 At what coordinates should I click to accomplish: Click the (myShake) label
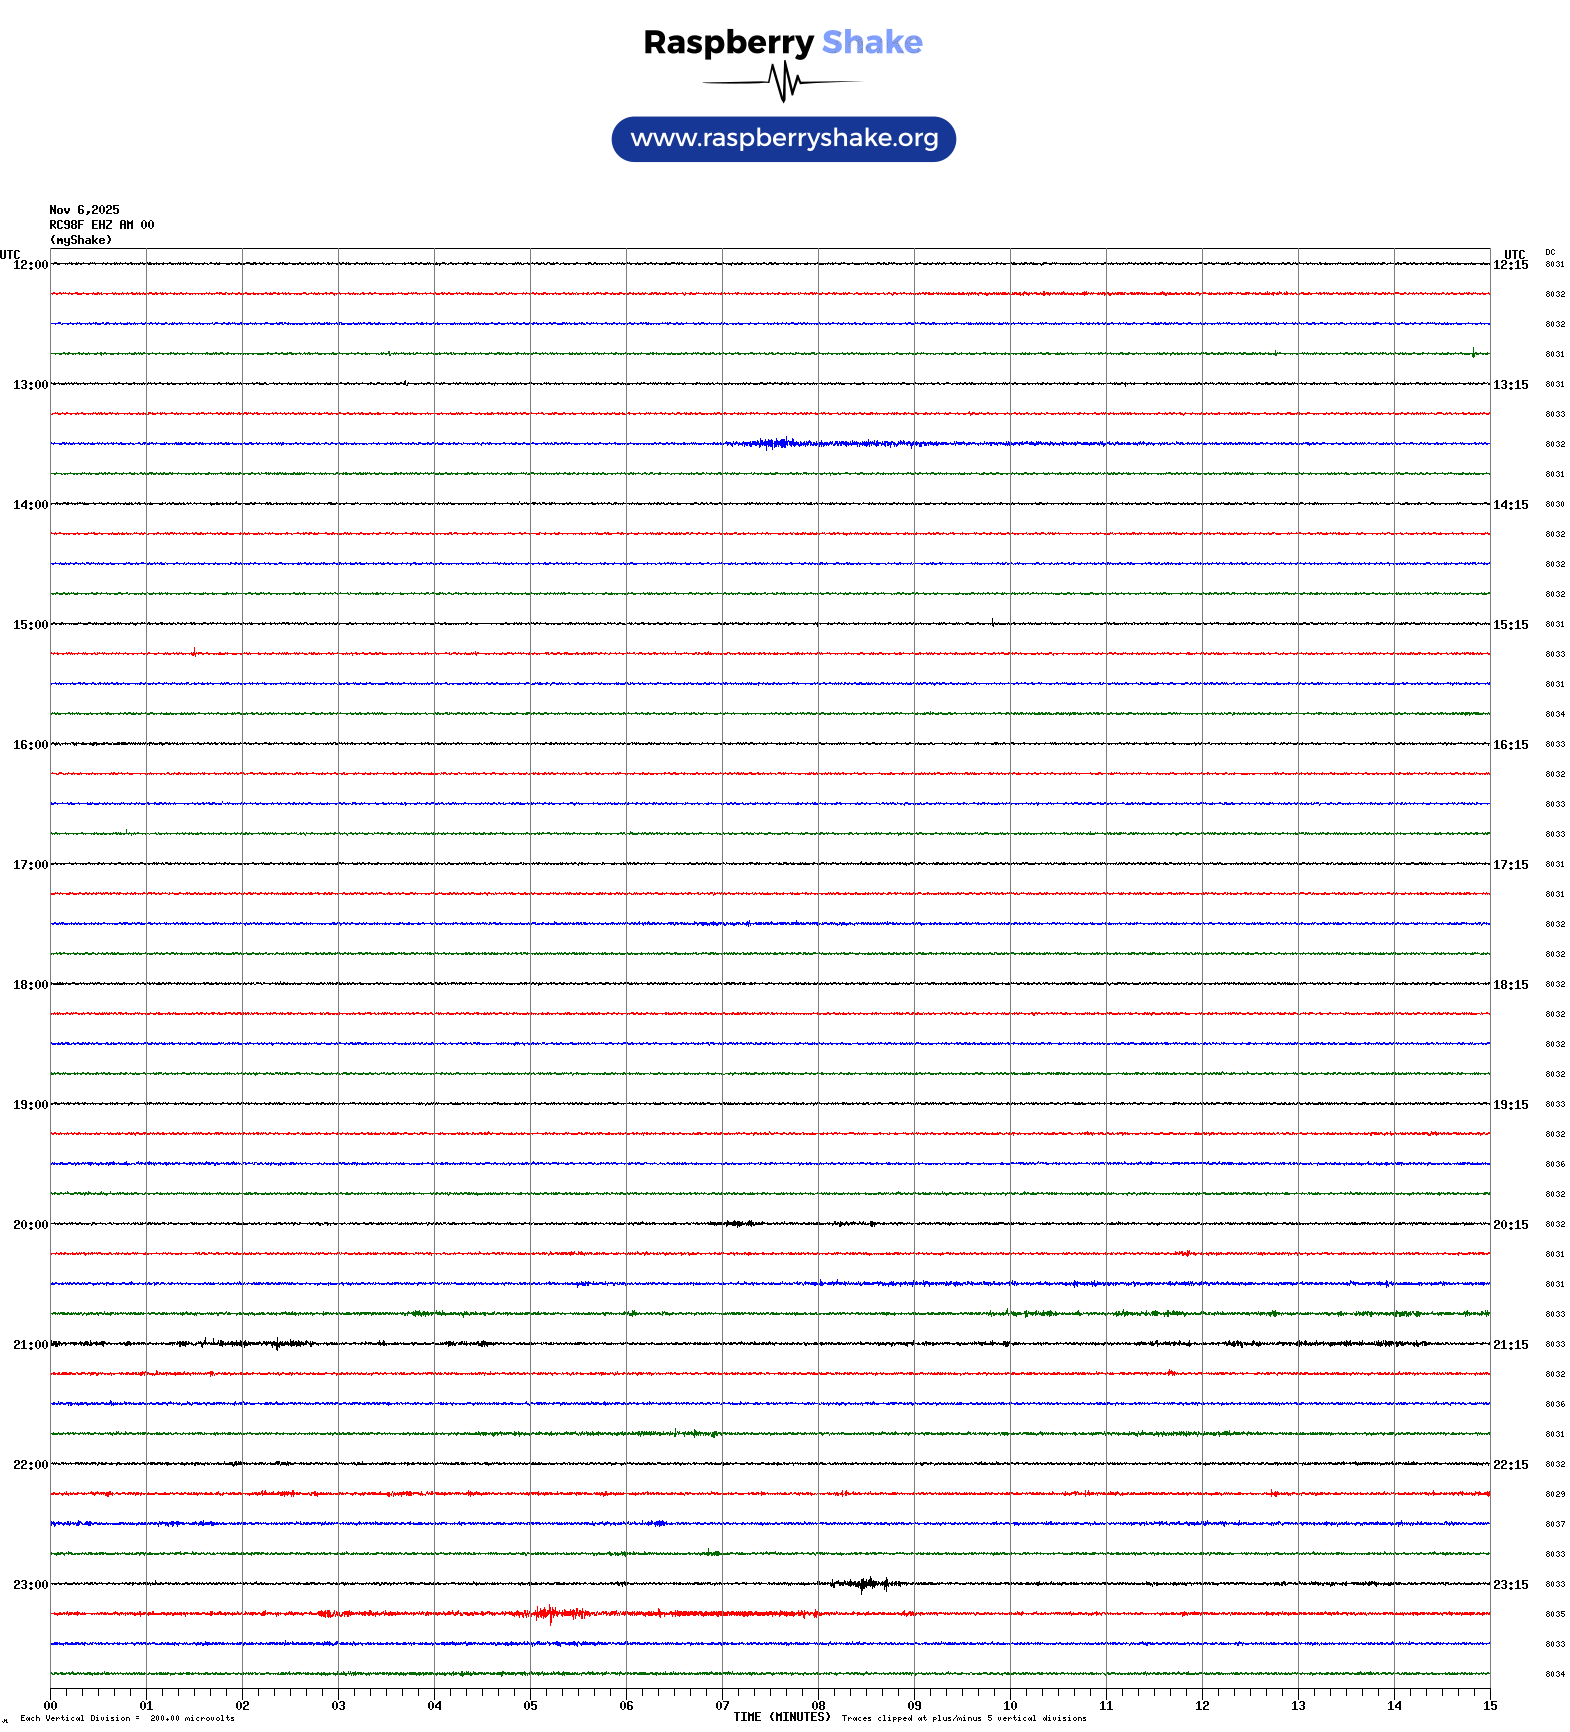pyautogui.click(x=80, y=240)
